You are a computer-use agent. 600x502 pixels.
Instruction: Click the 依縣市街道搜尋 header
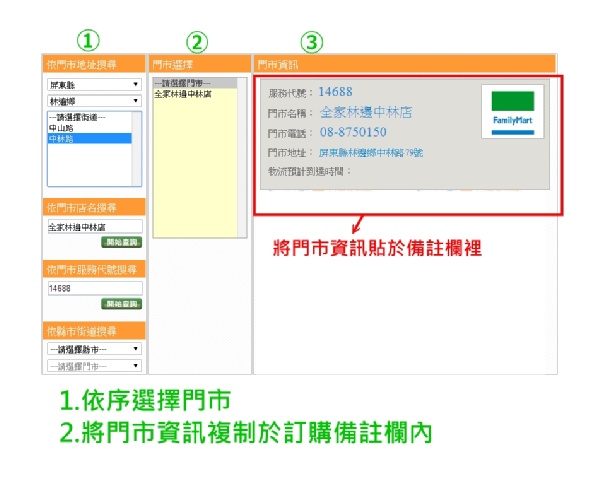(94, 331)
